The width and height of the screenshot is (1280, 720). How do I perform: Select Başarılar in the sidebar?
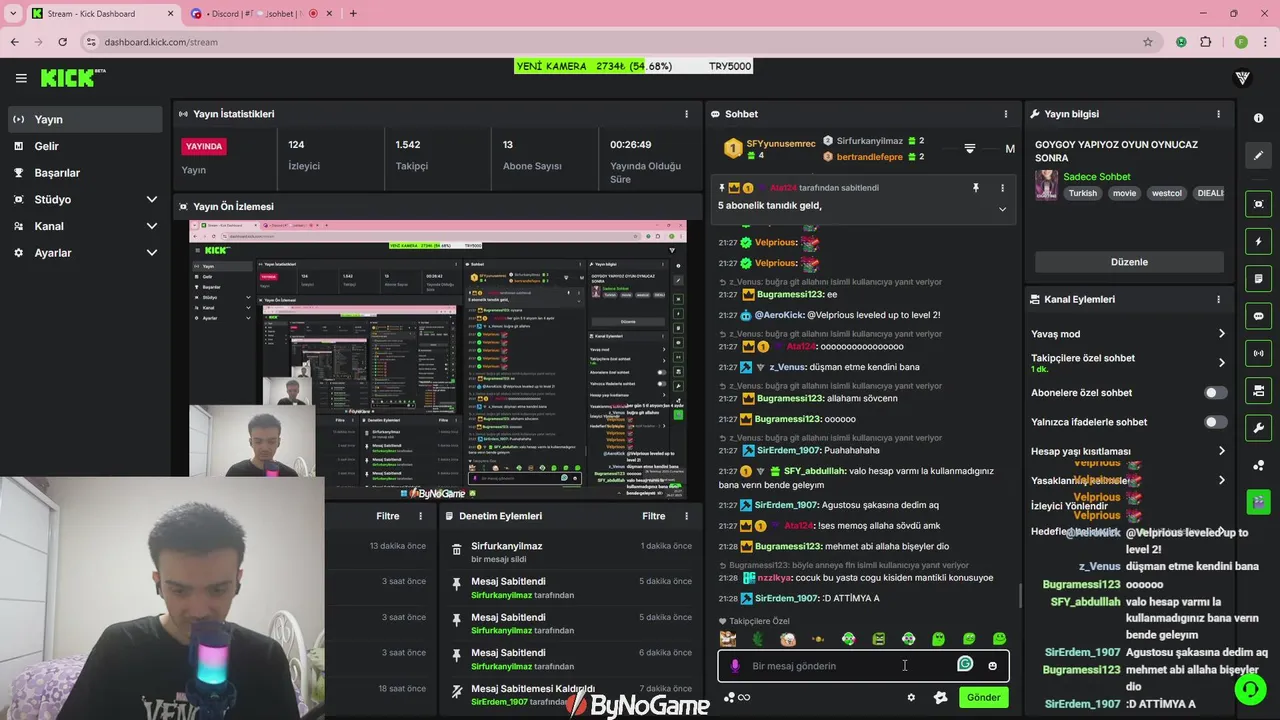click(x=85, y=172)
